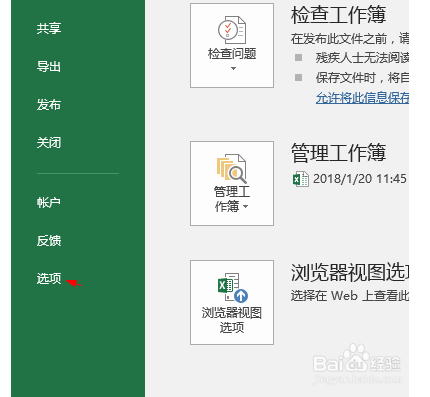The image size is (430, 397).
Task: Click the 保存文件时 bullet text
Action: pyautogui.click(x=362, y=78)
